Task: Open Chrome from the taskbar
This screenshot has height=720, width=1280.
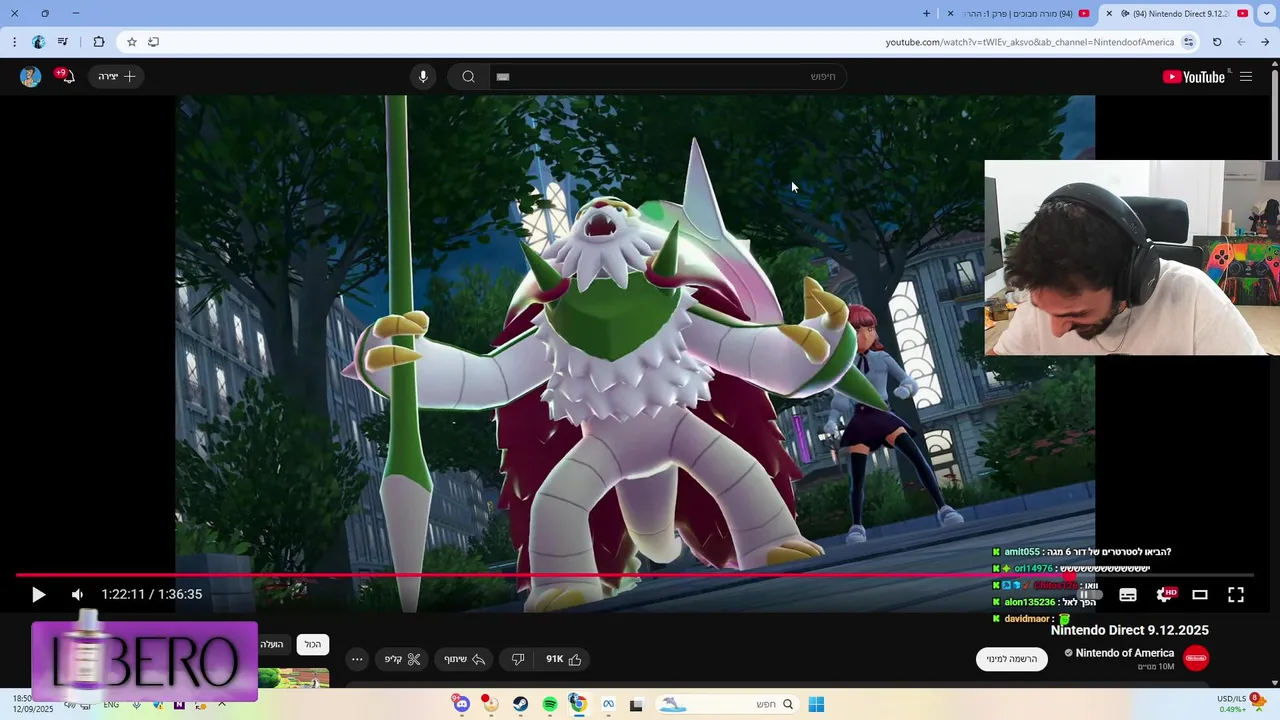Action: coord(578,704)
